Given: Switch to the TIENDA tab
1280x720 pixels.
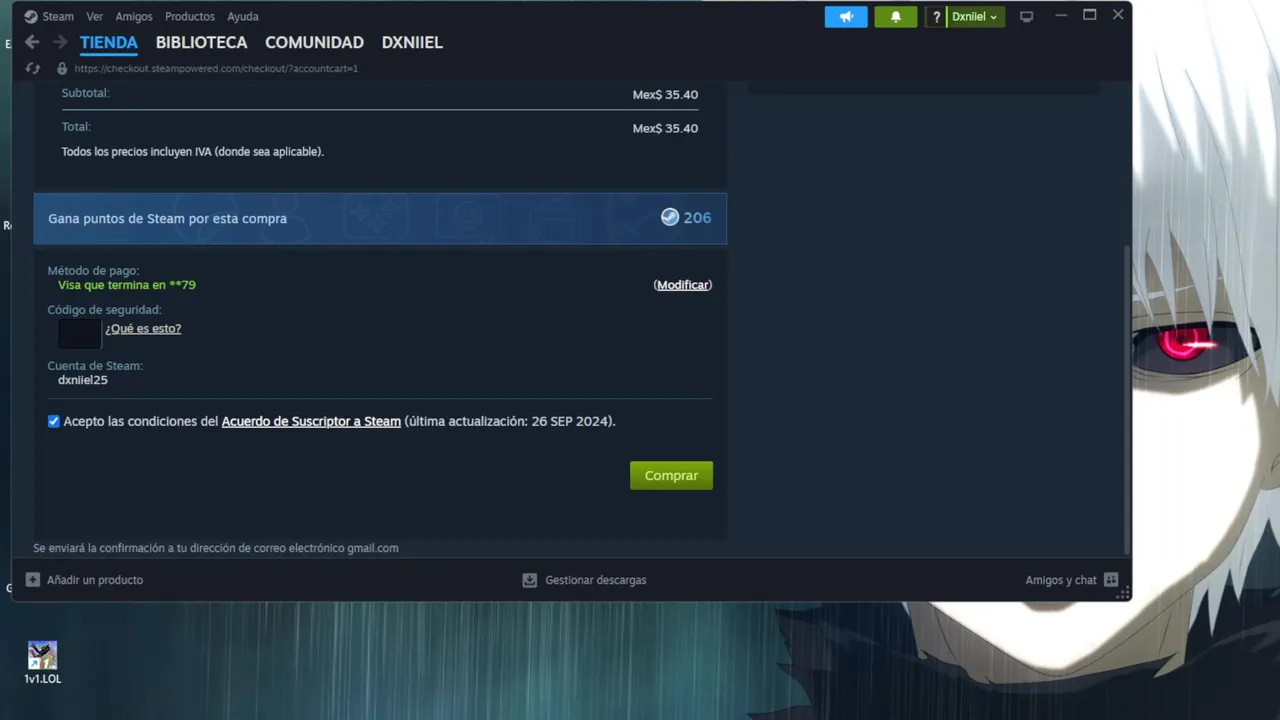Looking at the screenshot, I should click(x=109, y=43).
